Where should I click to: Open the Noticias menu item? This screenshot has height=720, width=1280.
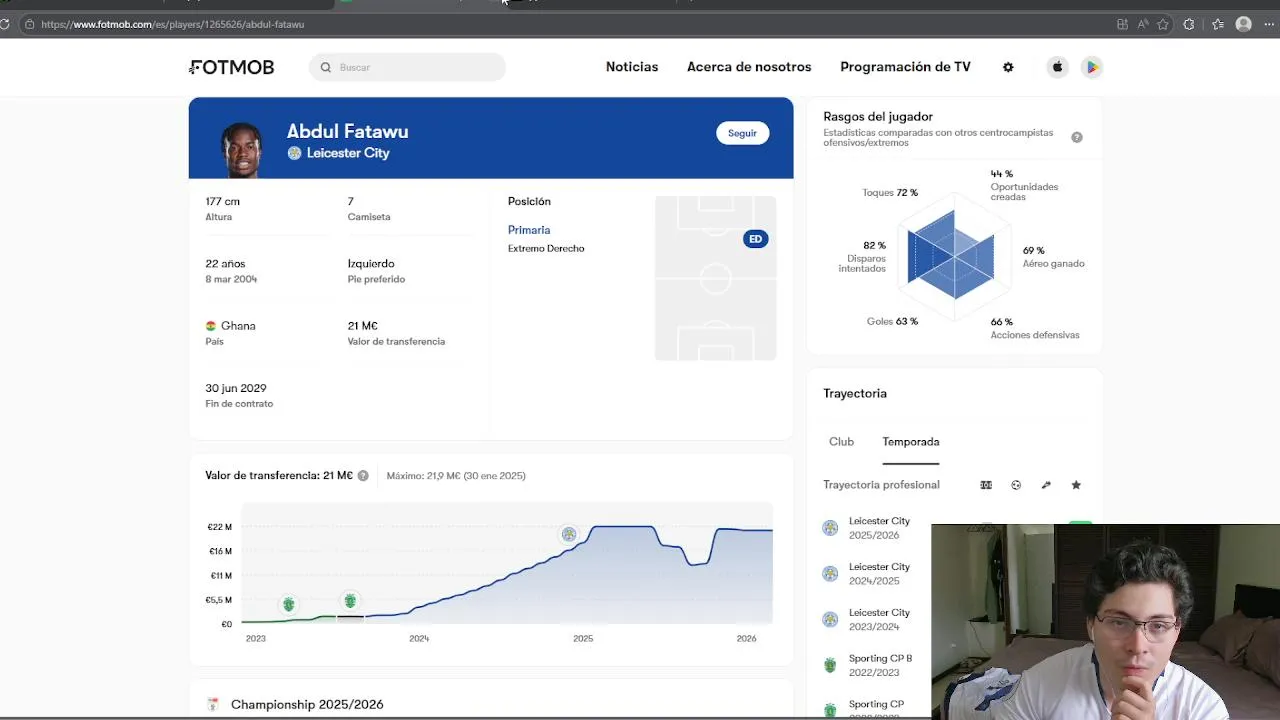pos(632,67)
